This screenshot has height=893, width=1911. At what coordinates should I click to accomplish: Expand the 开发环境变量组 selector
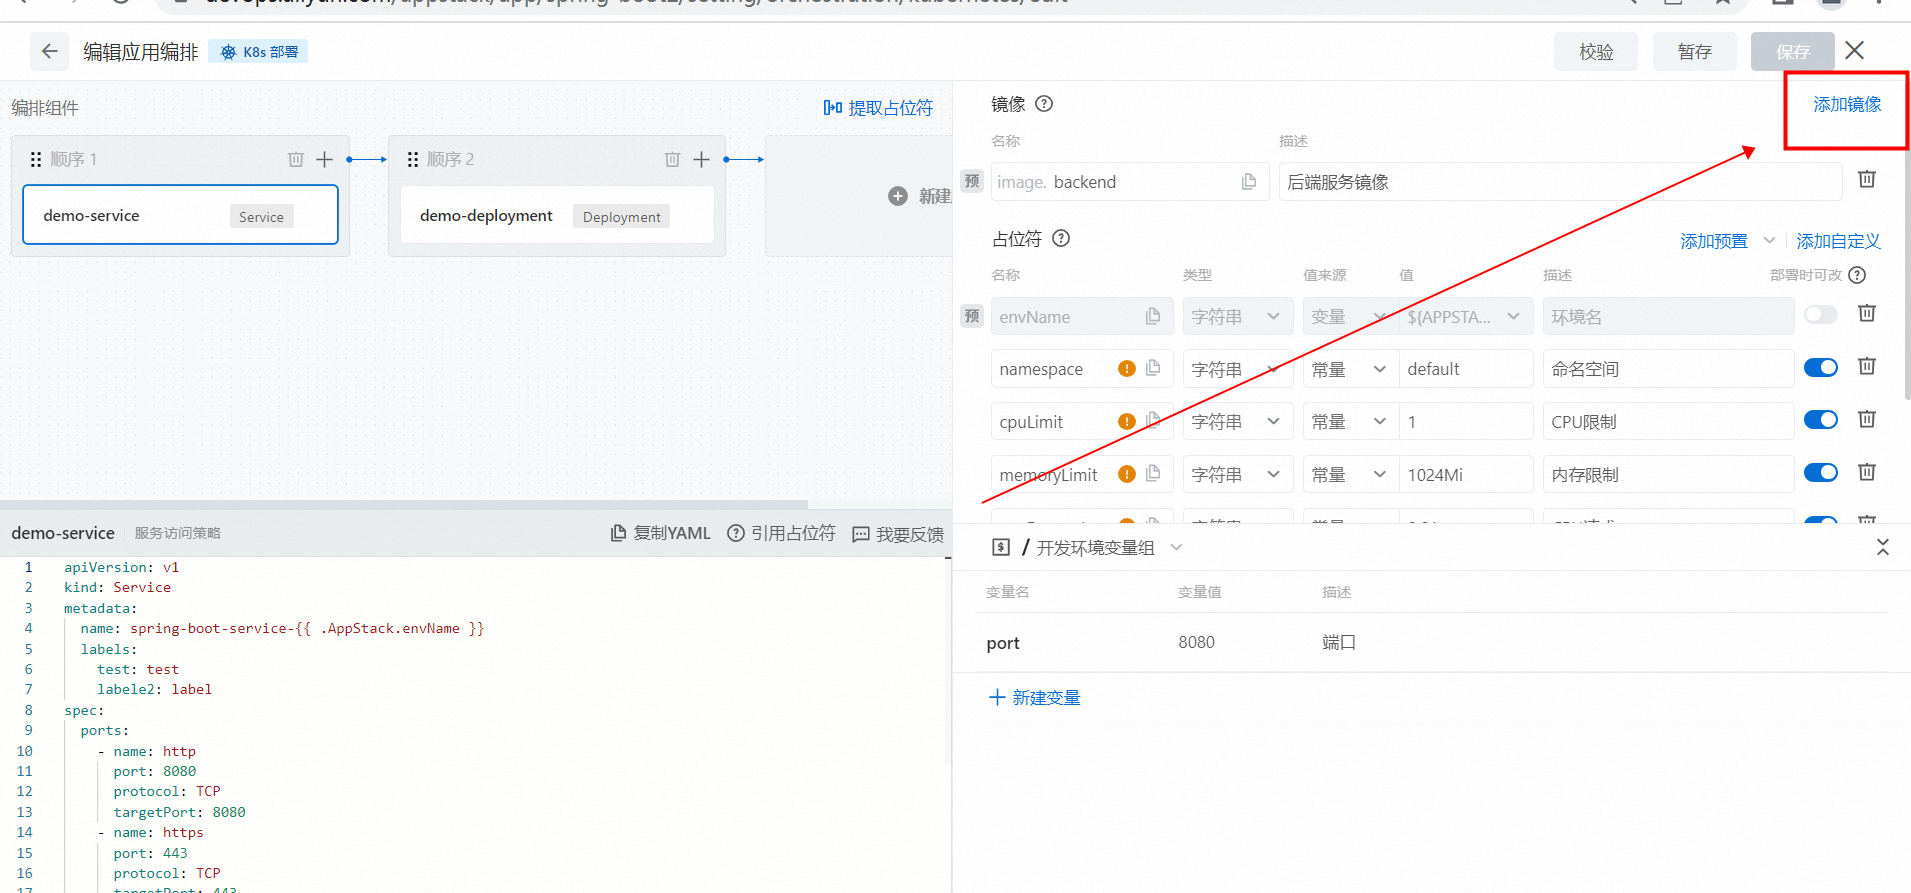1110,548
